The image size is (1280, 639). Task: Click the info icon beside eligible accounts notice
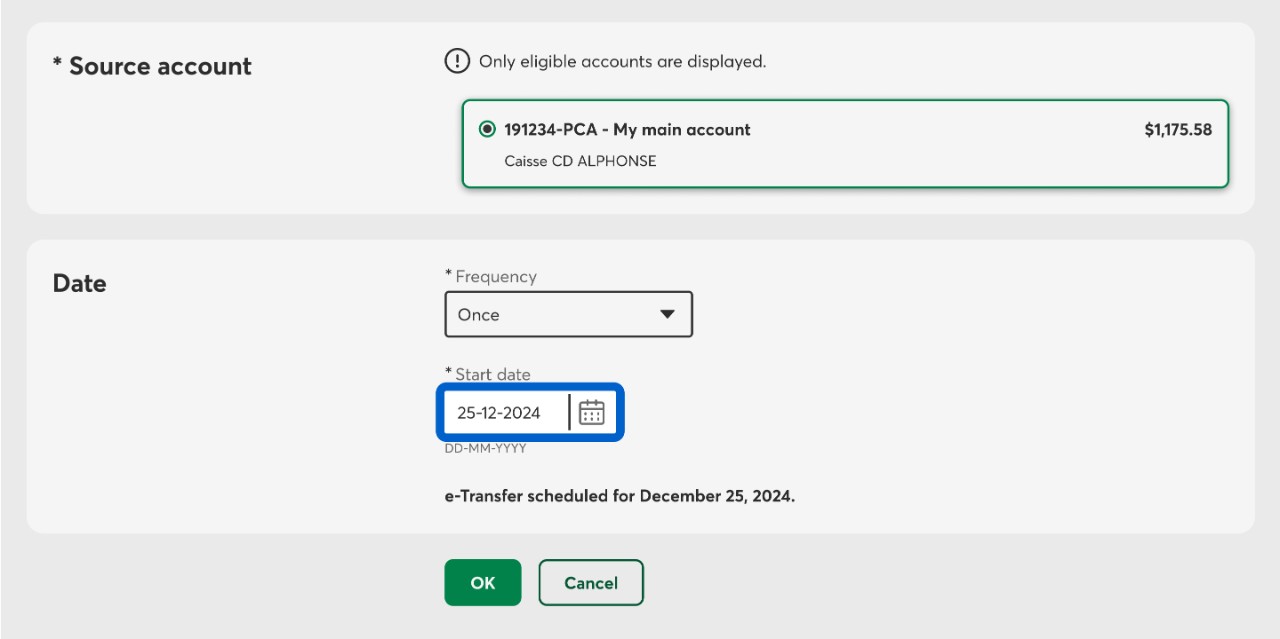[x=456, y=62]
